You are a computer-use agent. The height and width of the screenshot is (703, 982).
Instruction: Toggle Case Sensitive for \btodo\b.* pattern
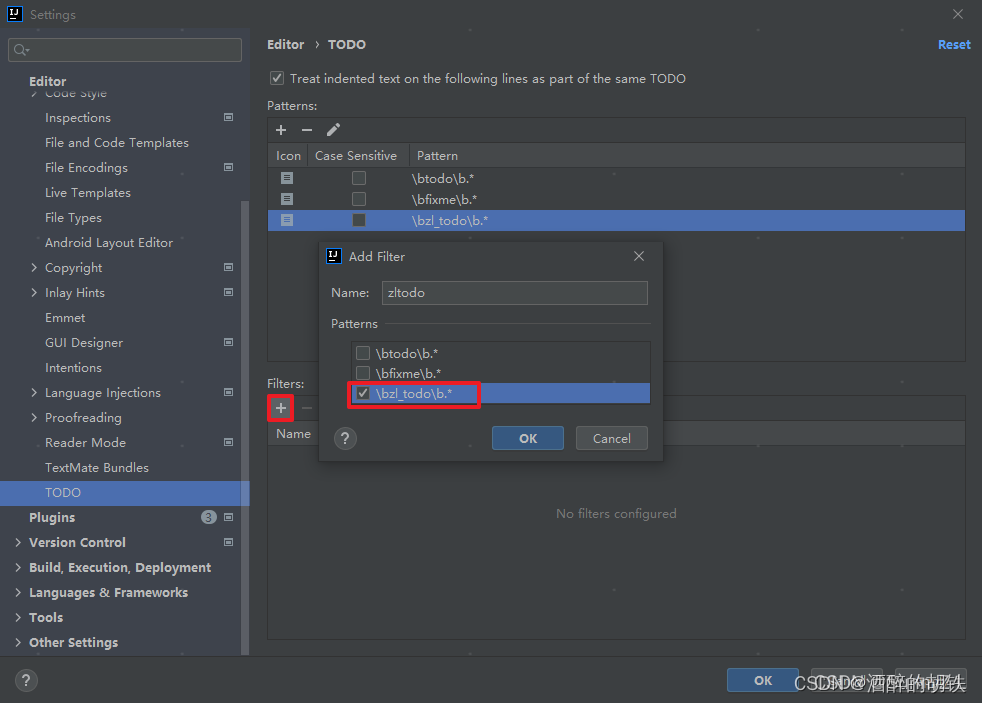pyautogui.click(x=359, y=178)
